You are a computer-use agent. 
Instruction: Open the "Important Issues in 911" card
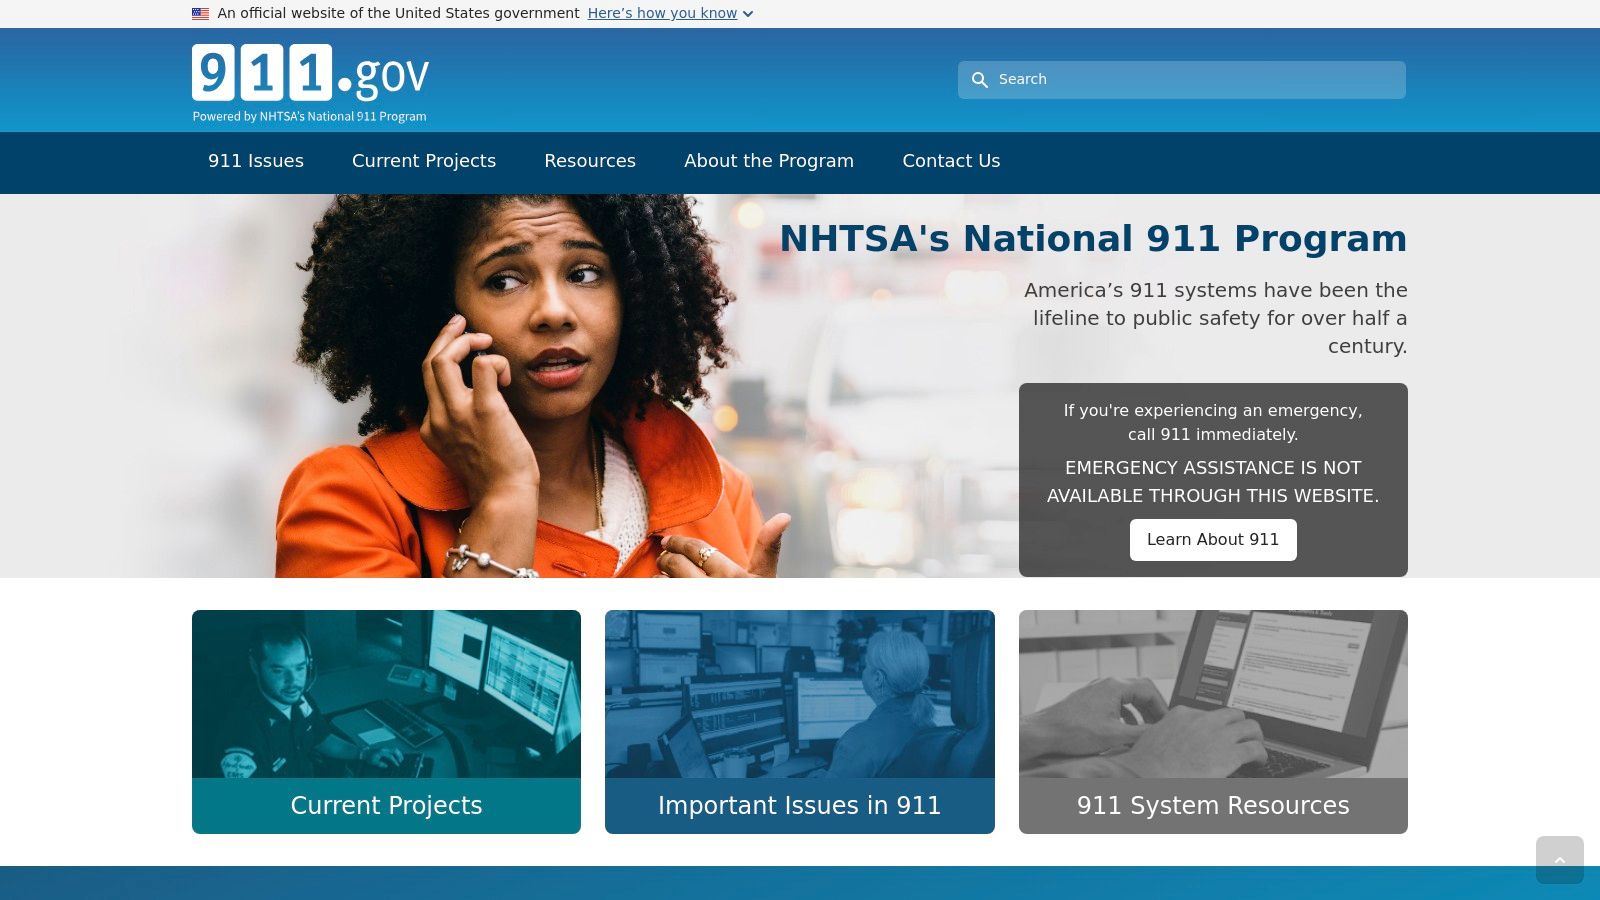coord(799,805)
